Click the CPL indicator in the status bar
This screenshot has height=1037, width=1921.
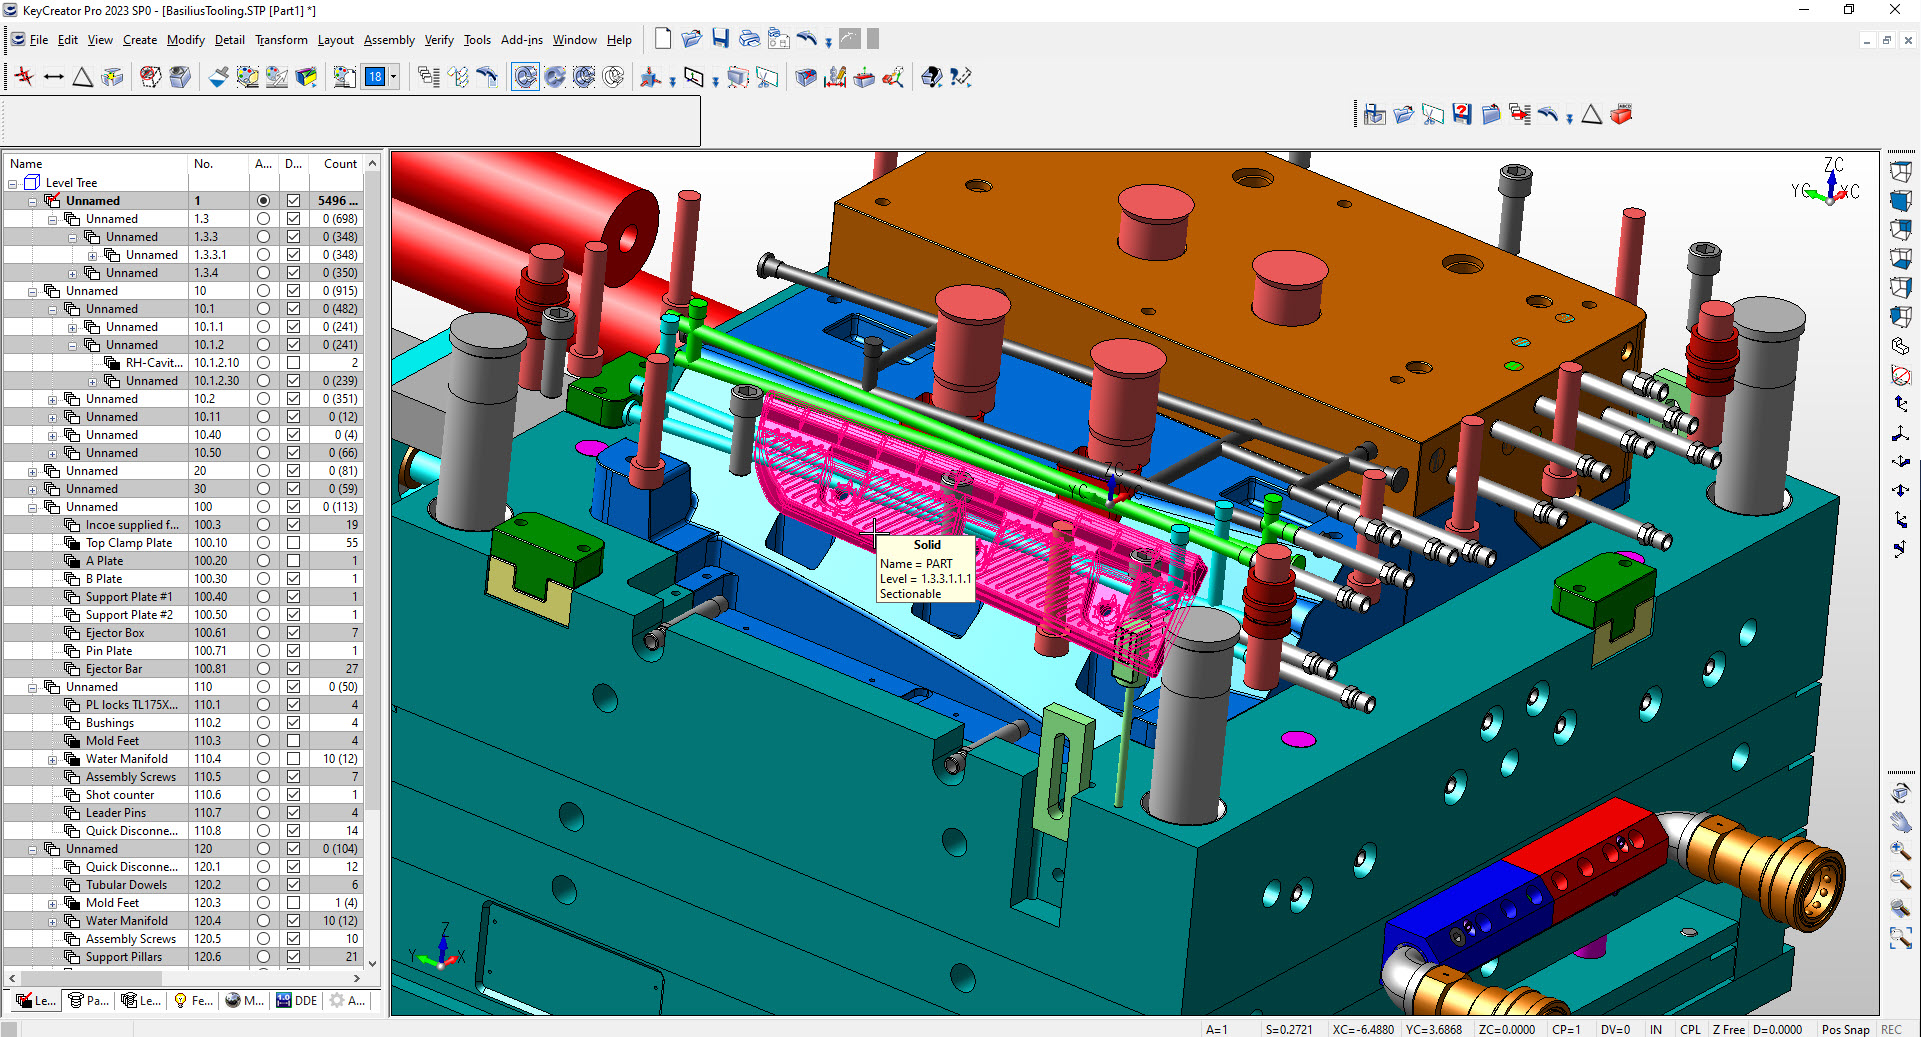pyautogui.click(x=1690, y=1029)
